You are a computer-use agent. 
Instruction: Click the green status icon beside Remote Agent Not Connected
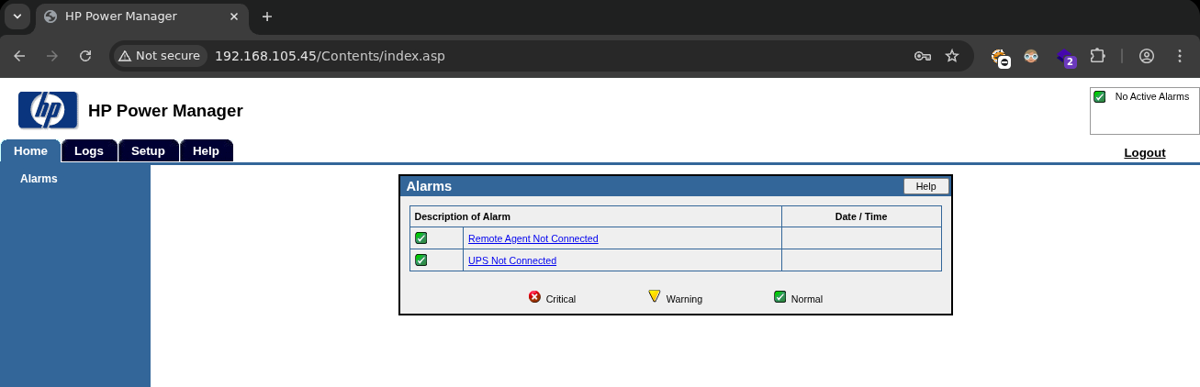(421, 238)
